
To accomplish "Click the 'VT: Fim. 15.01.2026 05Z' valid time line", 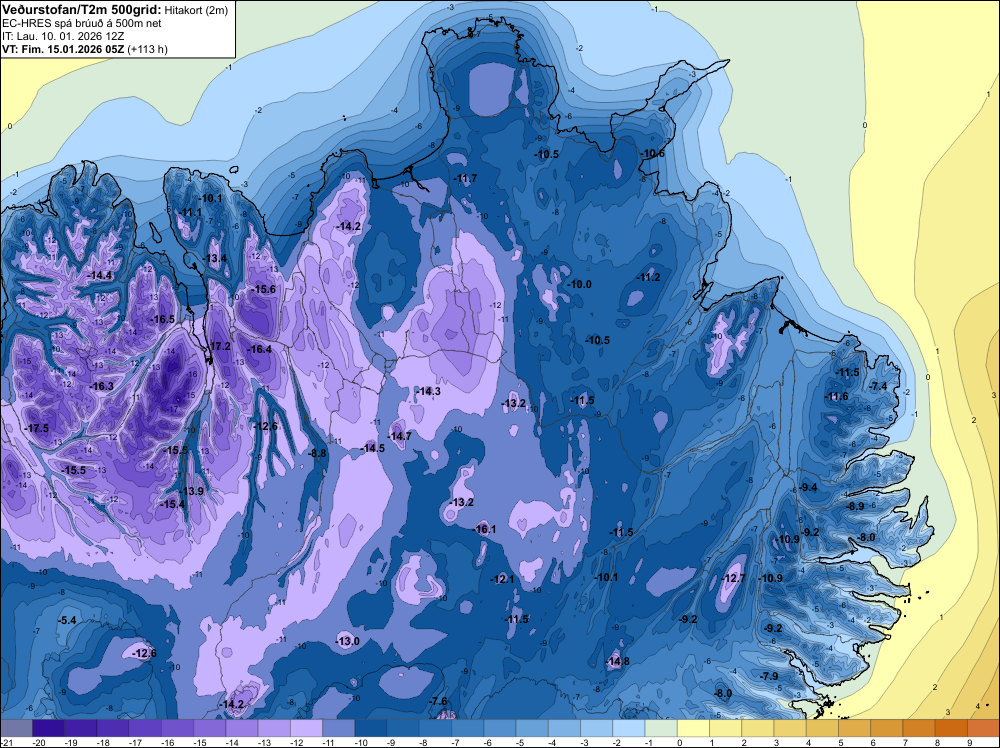I will point(64,49).
